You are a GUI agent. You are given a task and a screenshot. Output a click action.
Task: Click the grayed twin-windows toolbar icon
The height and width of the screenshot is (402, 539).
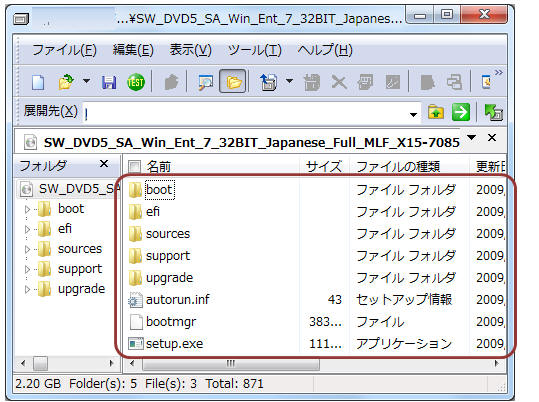(x=454, y=83)
